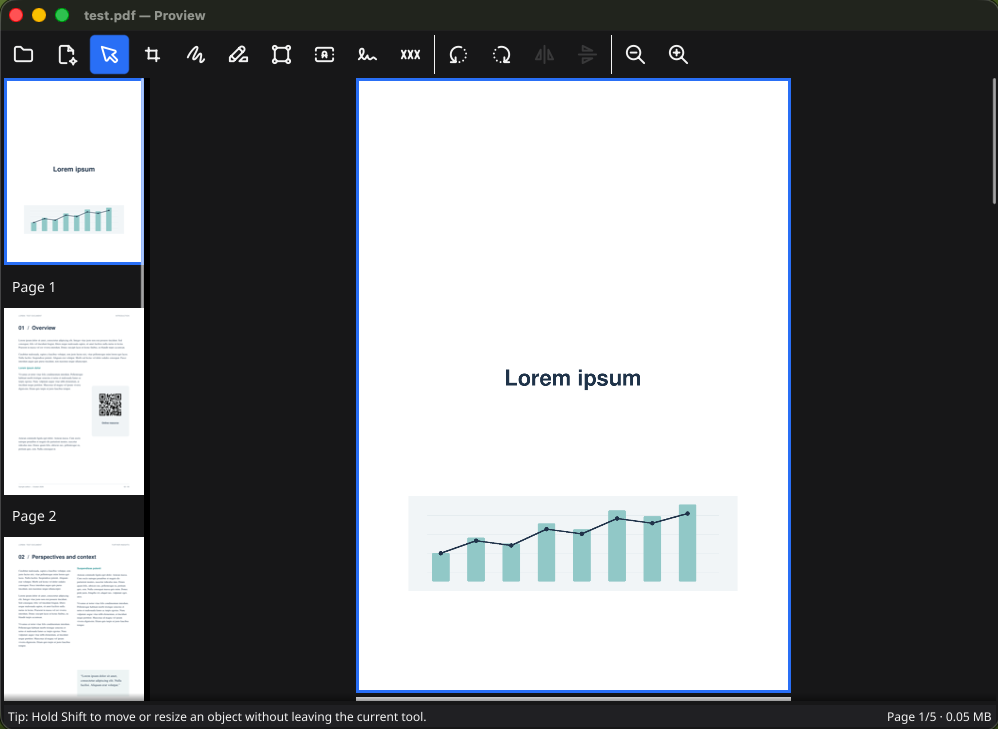Screen dimensions: 998x729
Task: Click the 'test.pdf — Proview' window title
Action: pos(144,15)
